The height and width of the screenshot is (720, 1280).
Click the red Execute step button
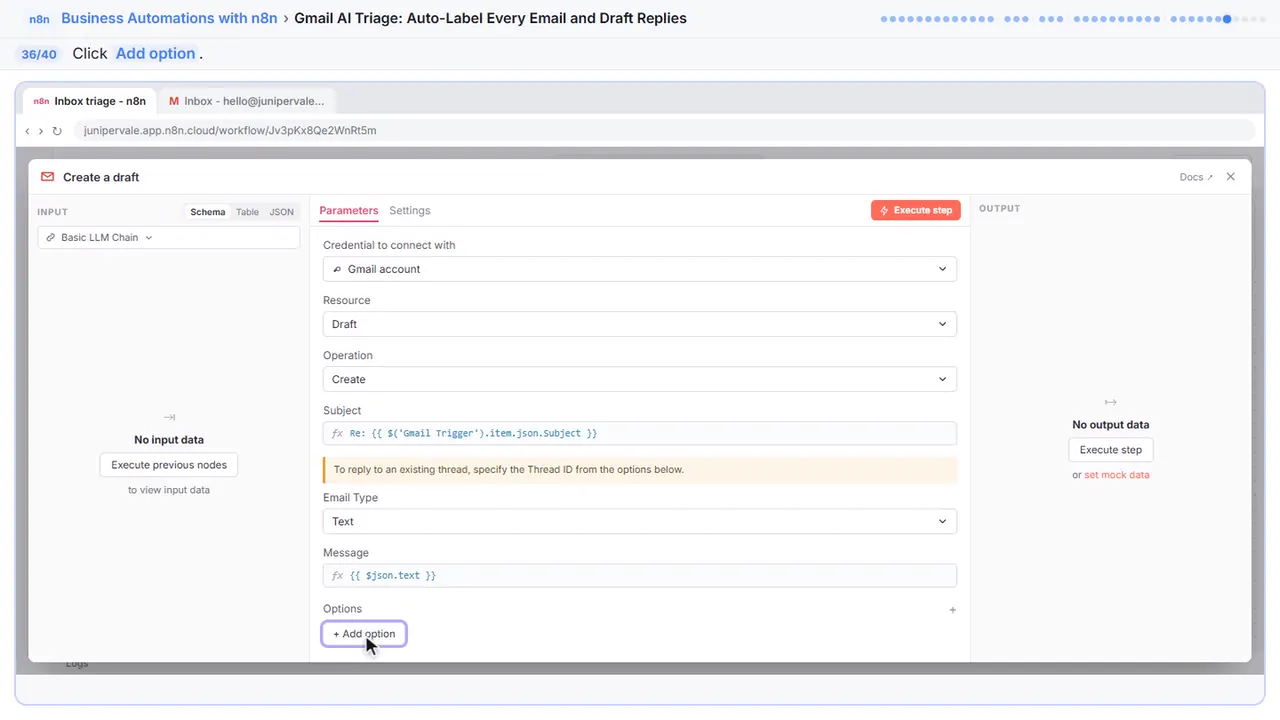click(916, 211)
